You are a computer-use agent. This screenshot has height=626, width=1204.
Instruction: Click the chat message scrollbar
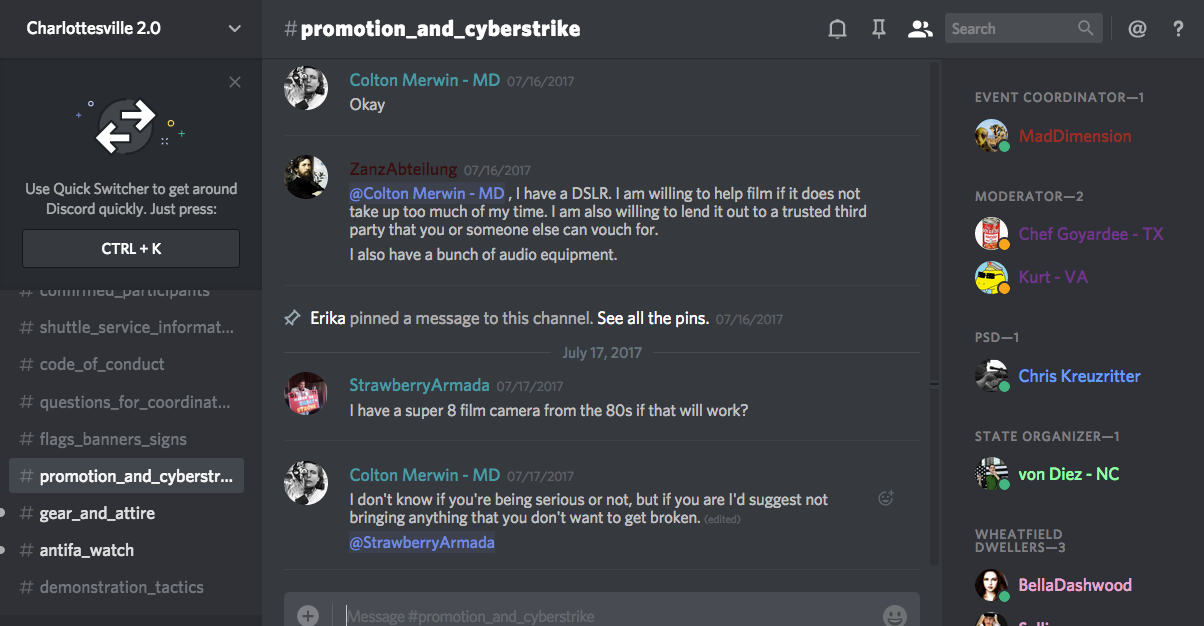[934, 311]
